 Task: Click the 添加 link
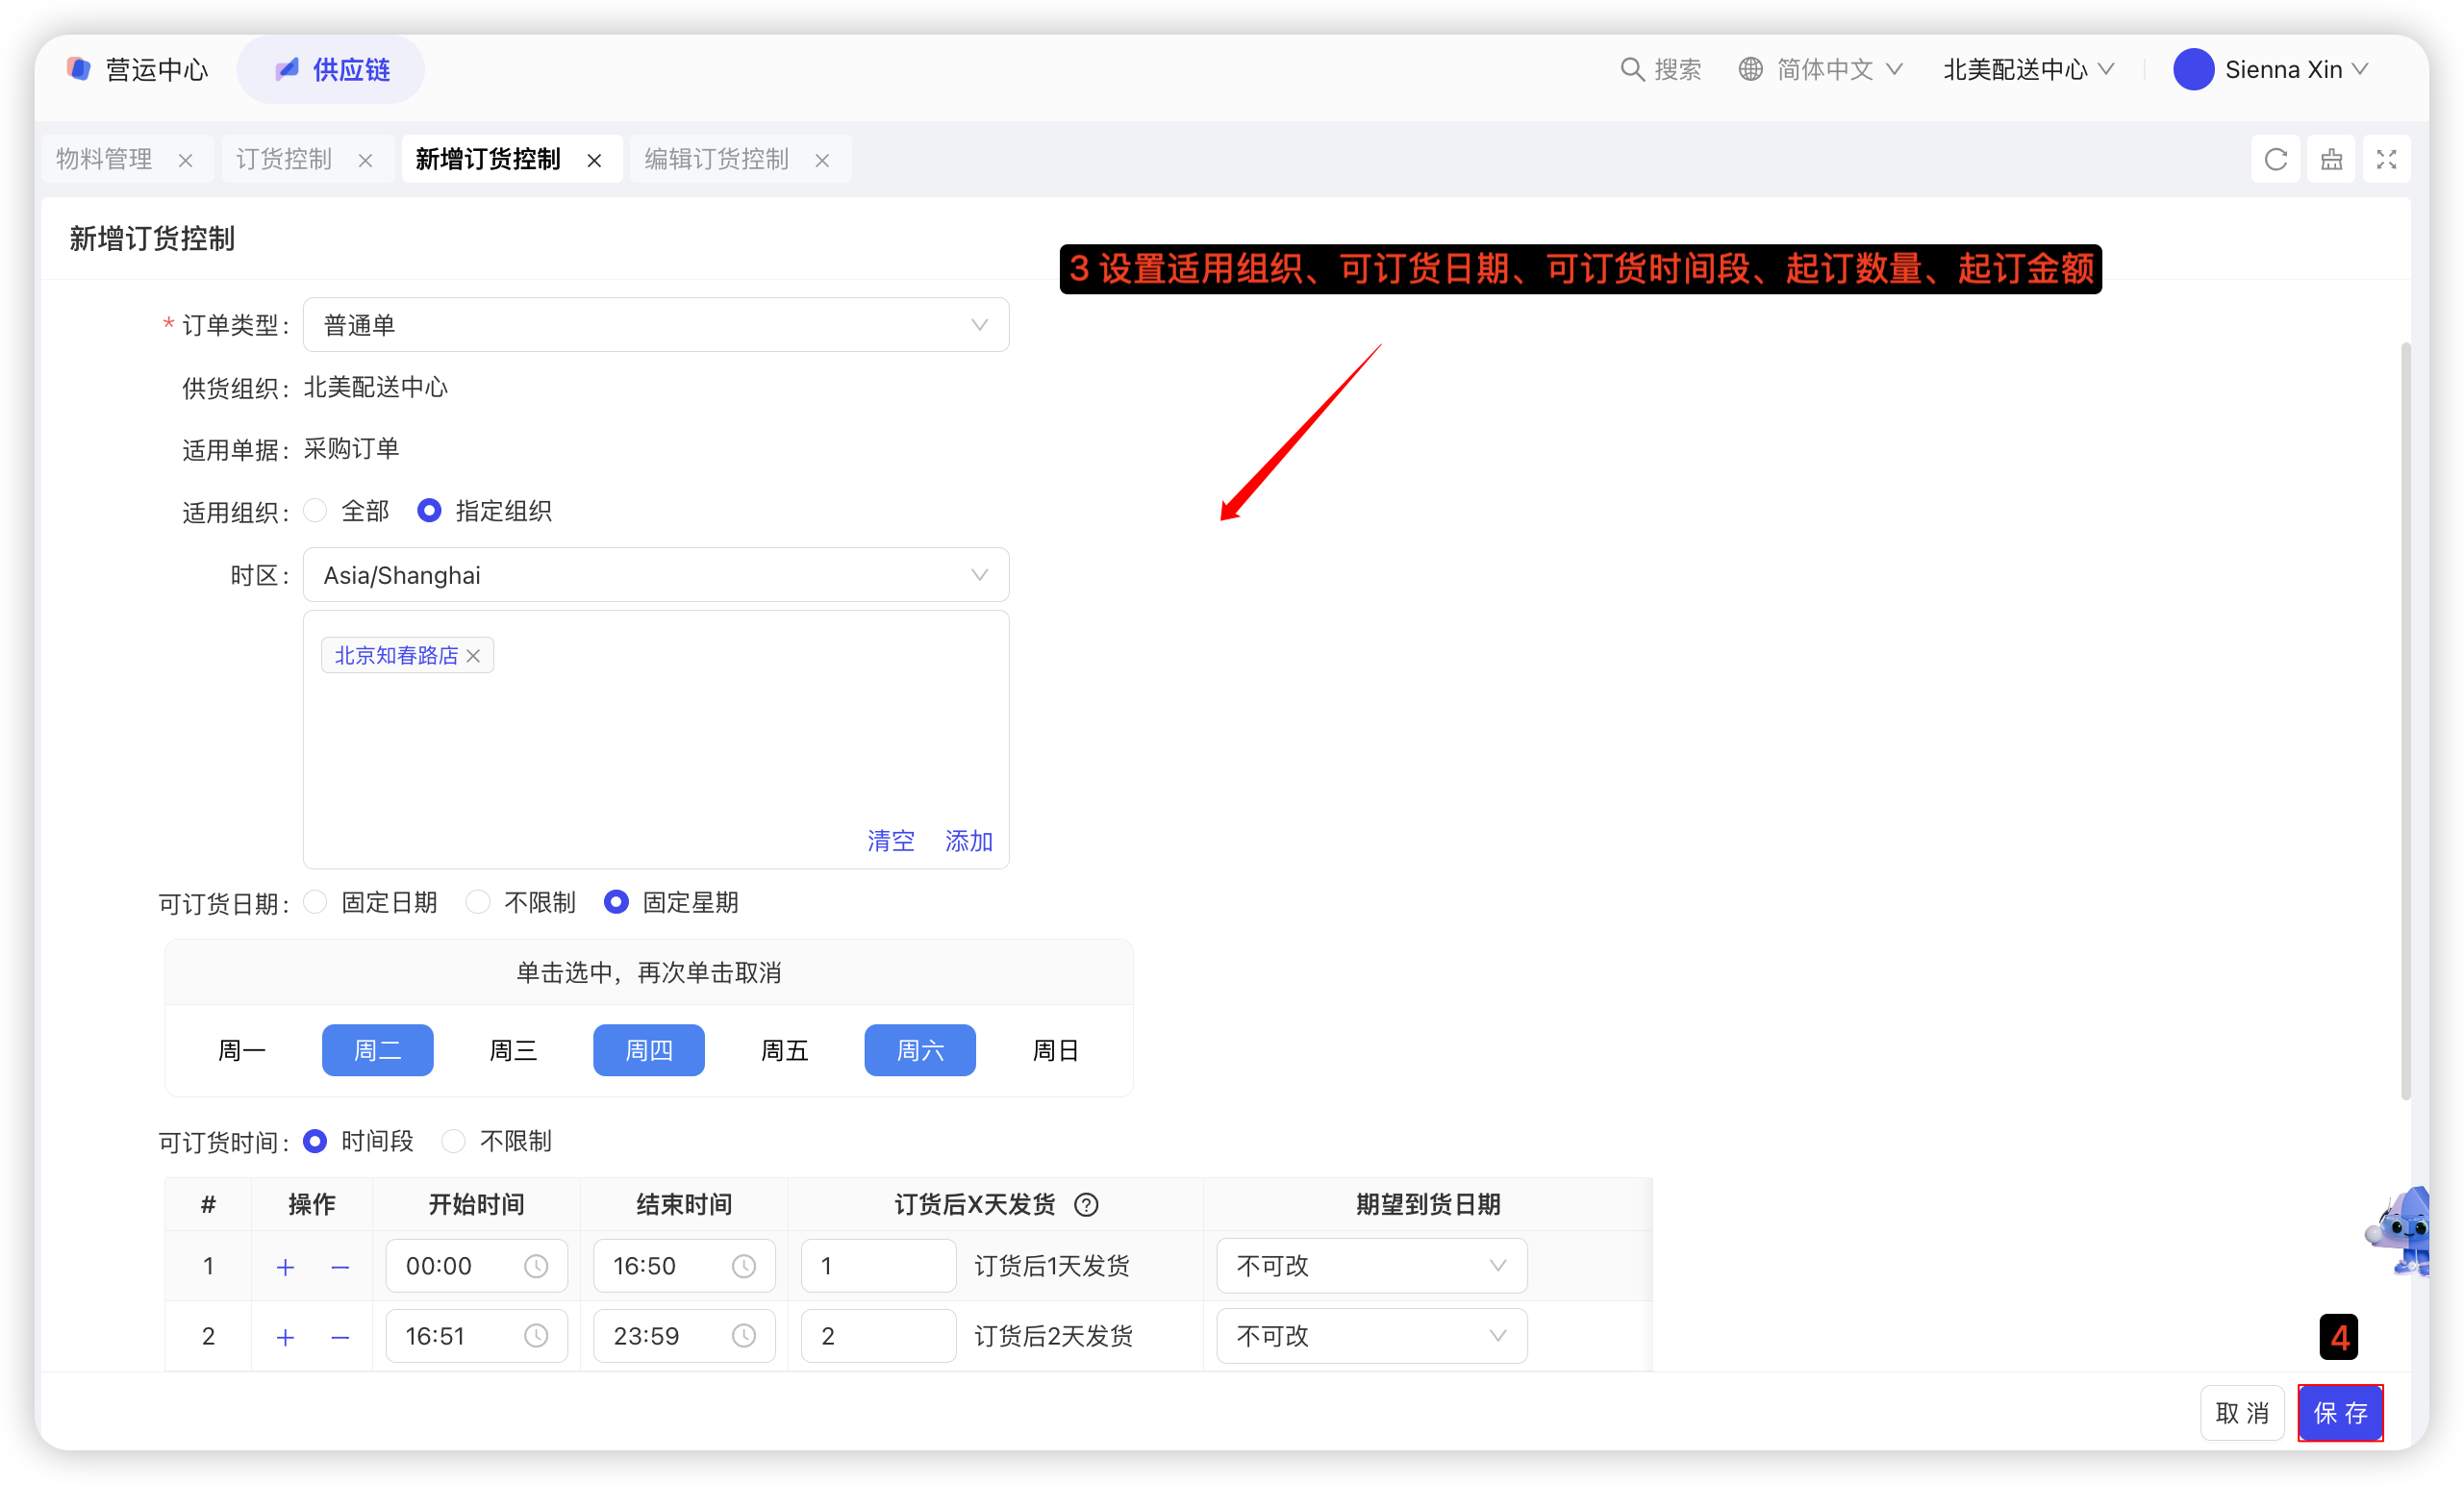[968, 841]
